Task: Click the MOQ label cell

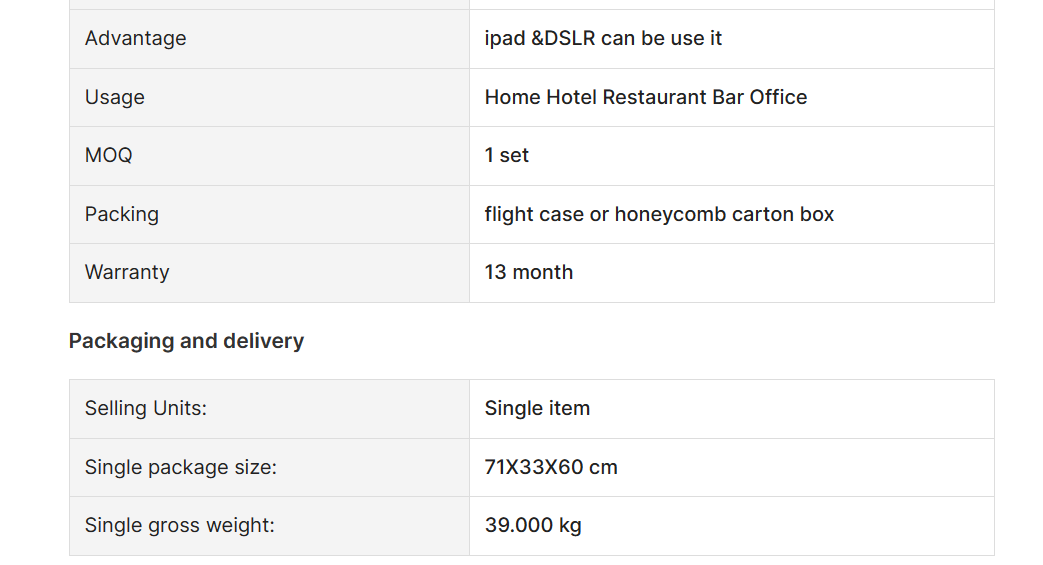Action: [269, 156]
